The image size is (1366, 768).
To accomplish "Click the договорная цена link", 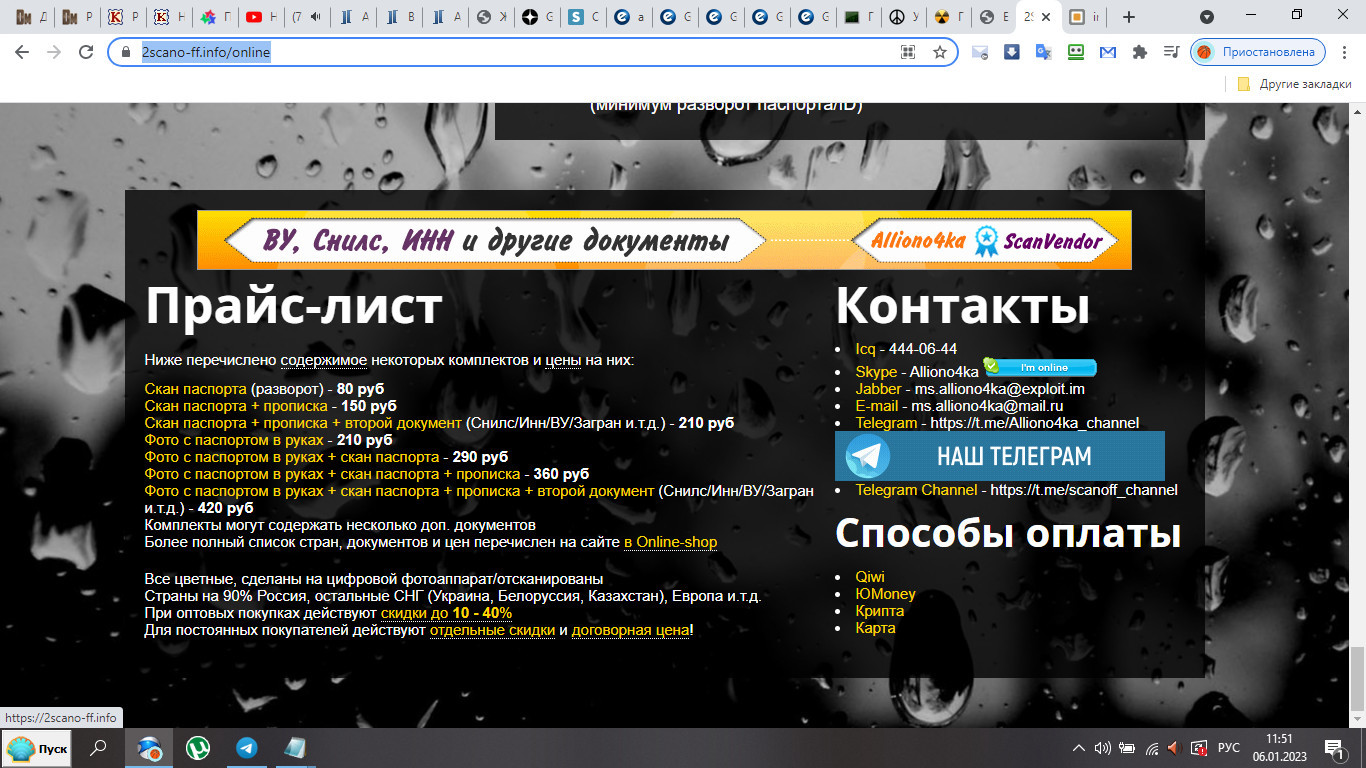I will point(630,630).
